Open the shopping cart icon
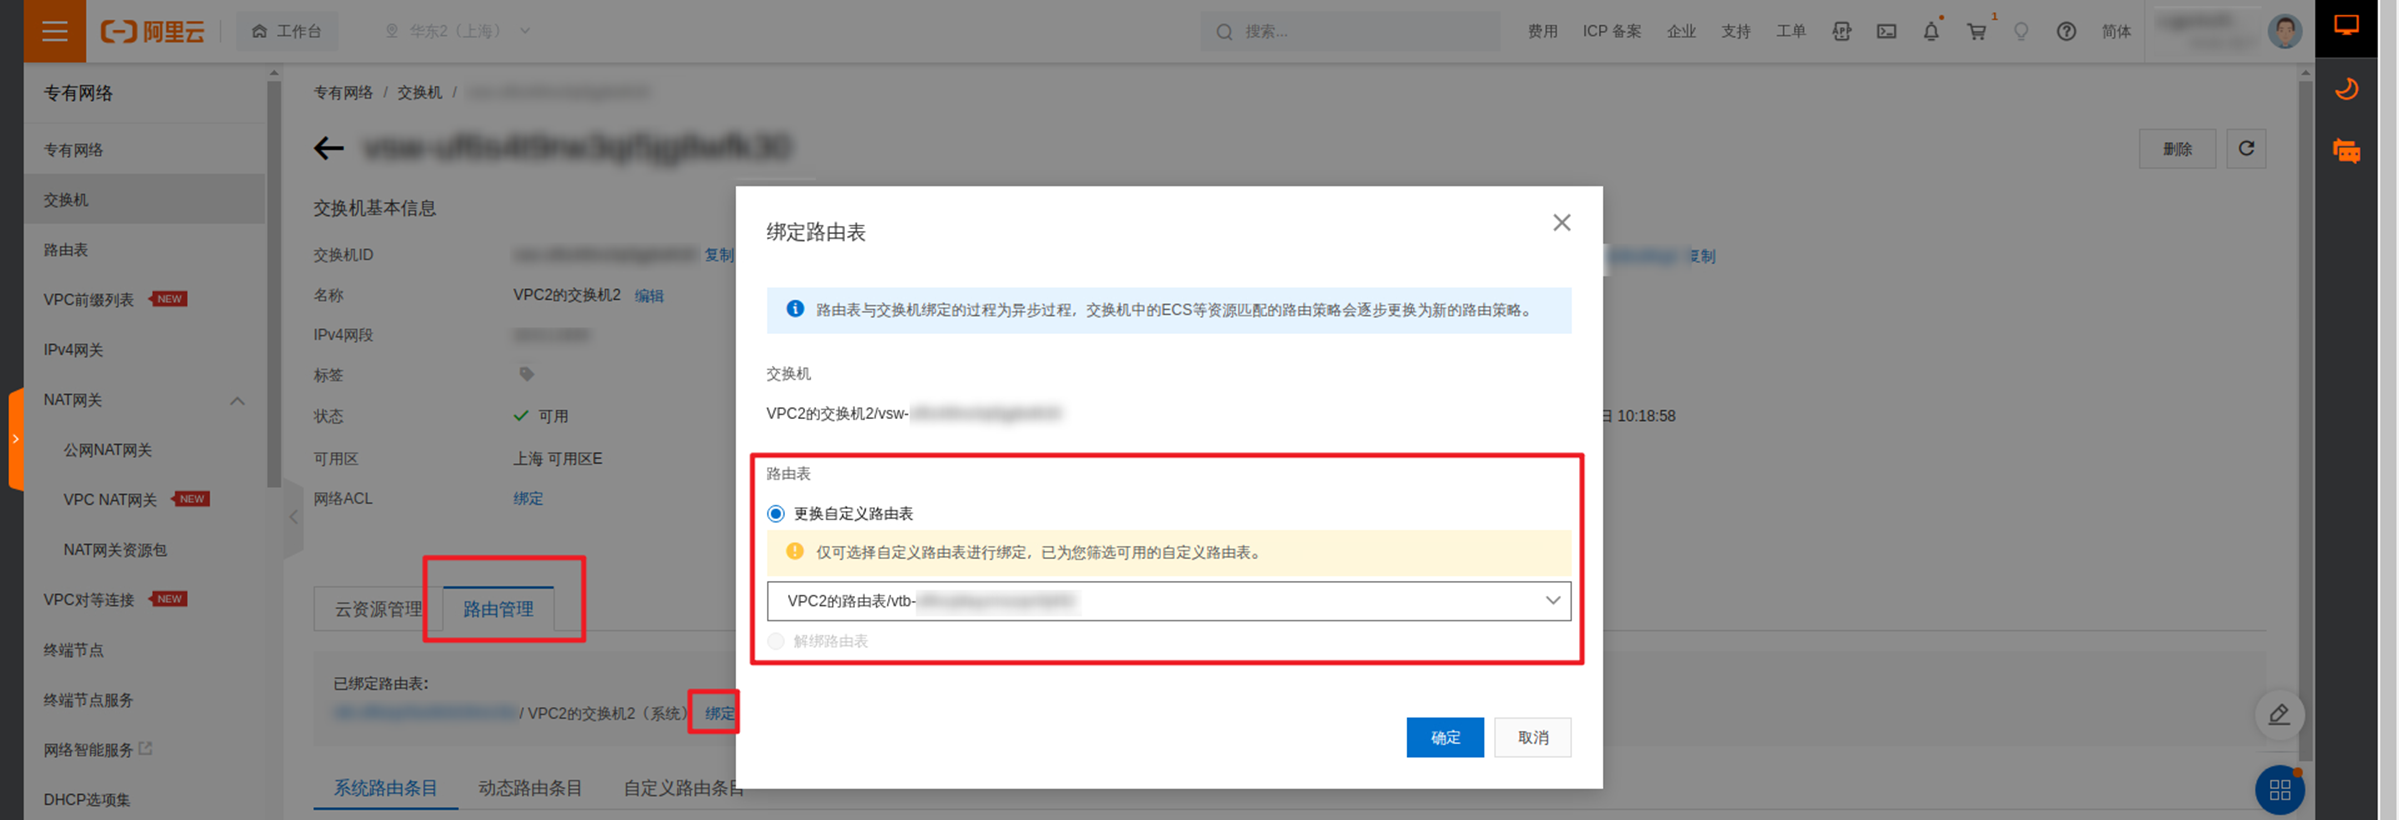 coord(1977,31)
